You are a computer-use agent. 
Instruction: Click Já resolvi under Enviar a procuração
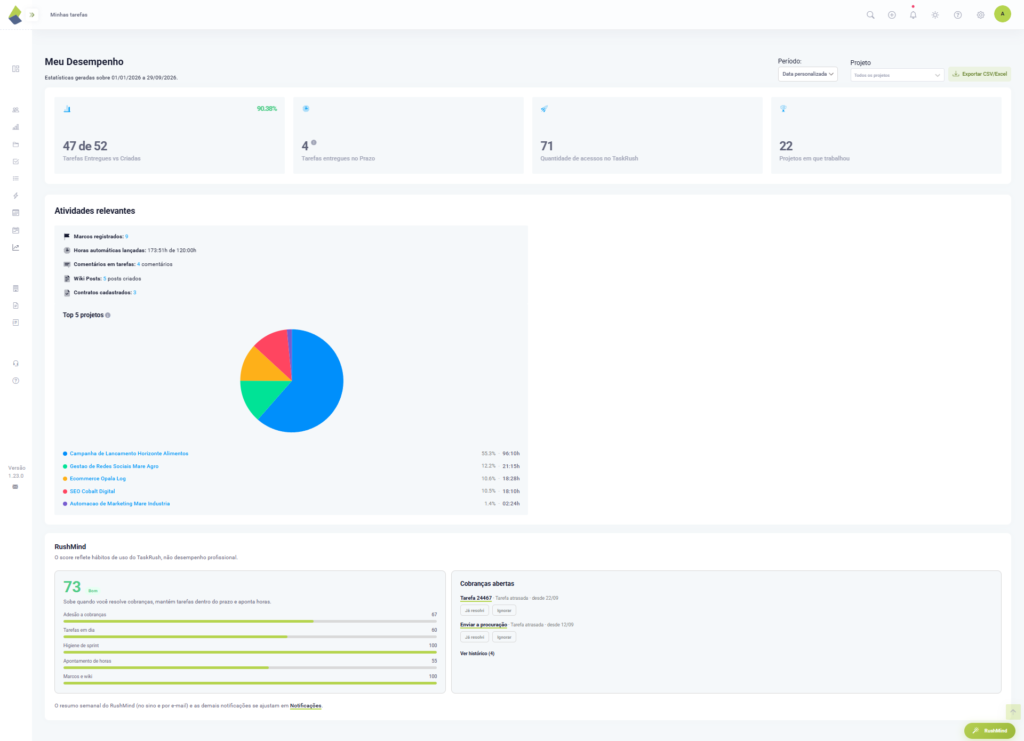[x=474, y=637]
